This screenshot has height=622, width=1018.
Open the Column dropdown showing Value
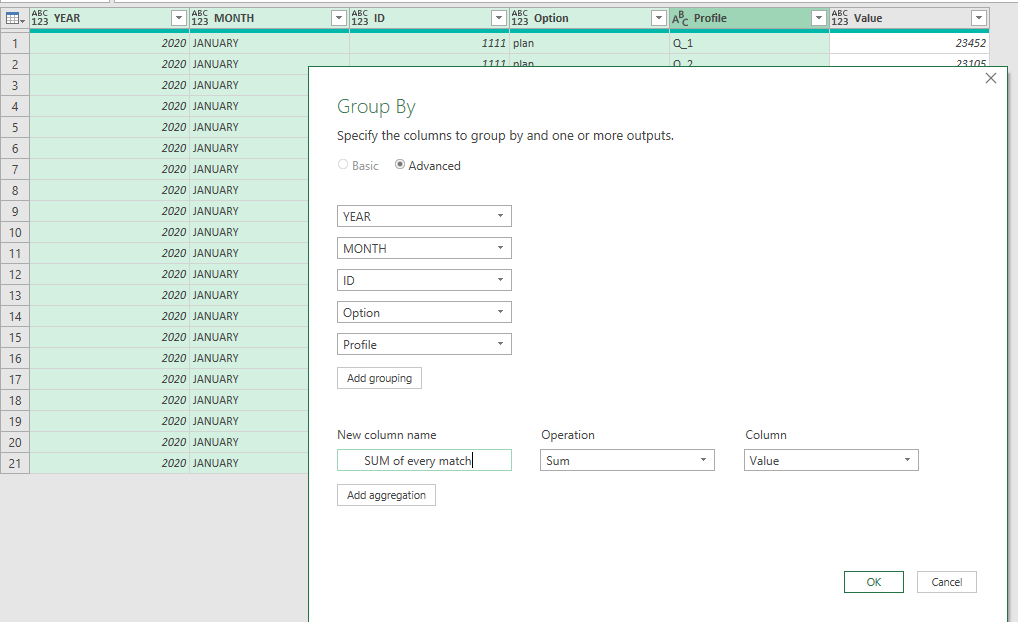[x=831, y=460]
